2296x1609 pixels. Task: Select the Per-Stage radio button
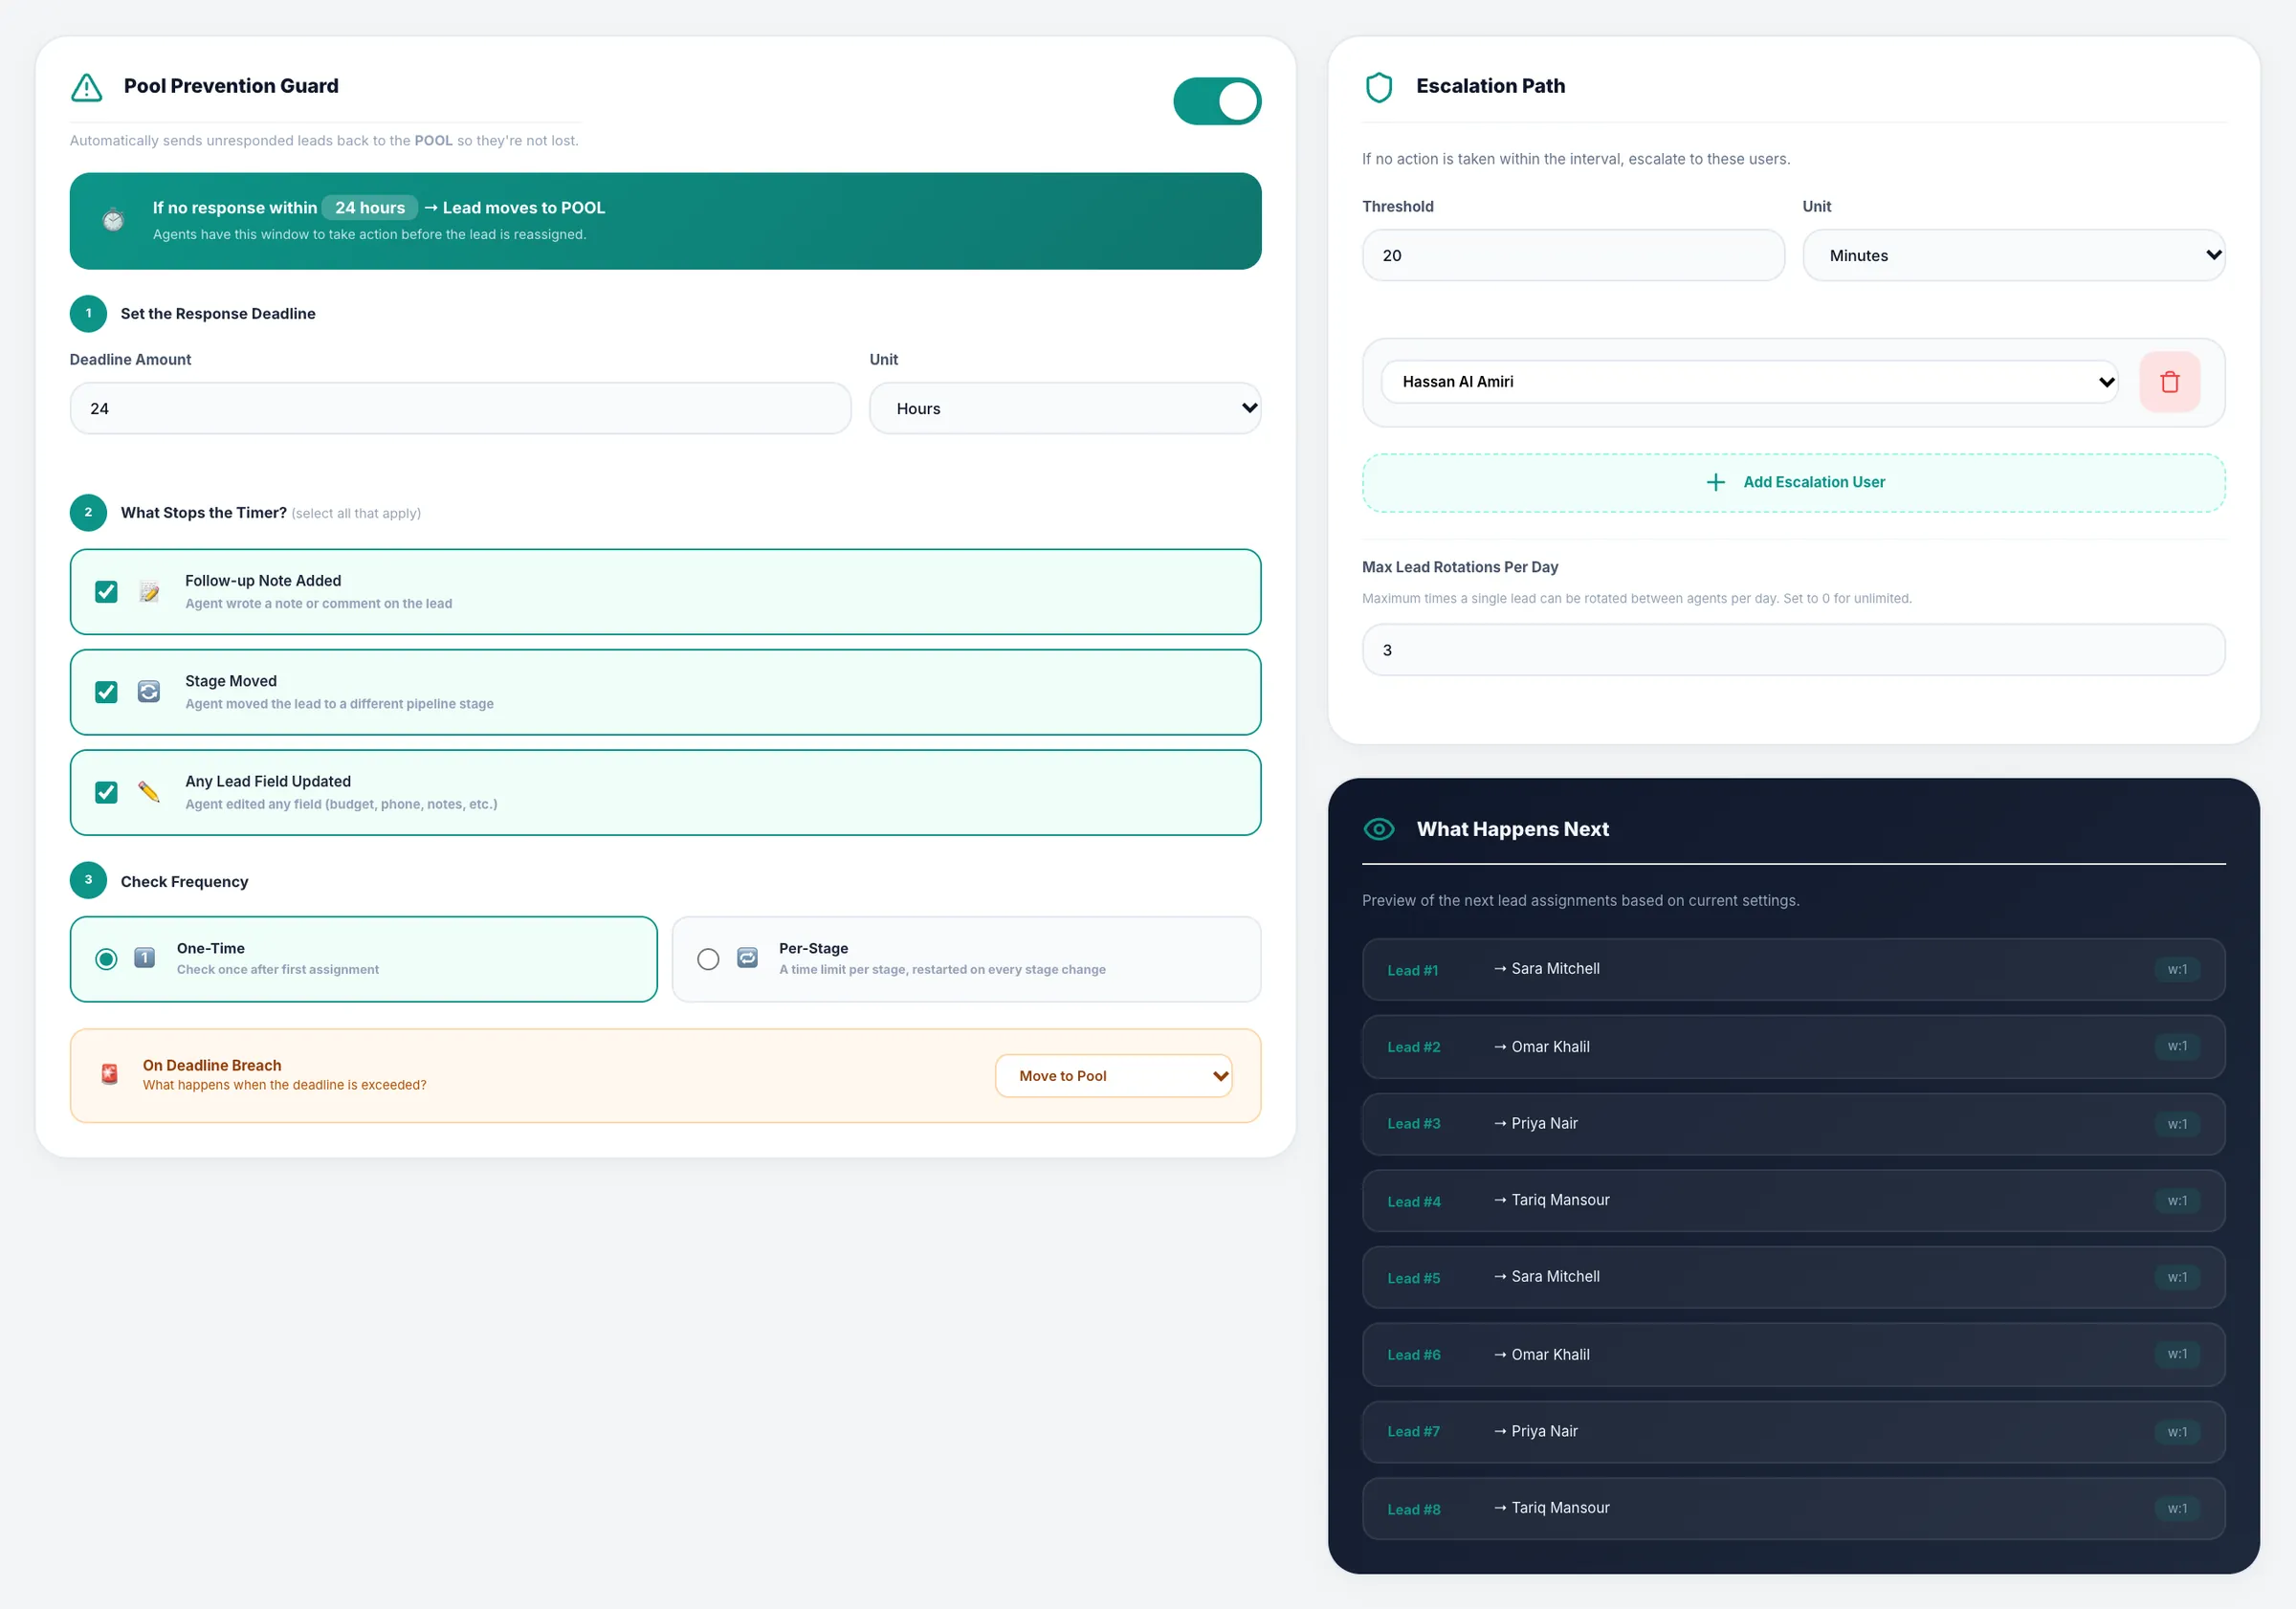click(x=708, y=959)
